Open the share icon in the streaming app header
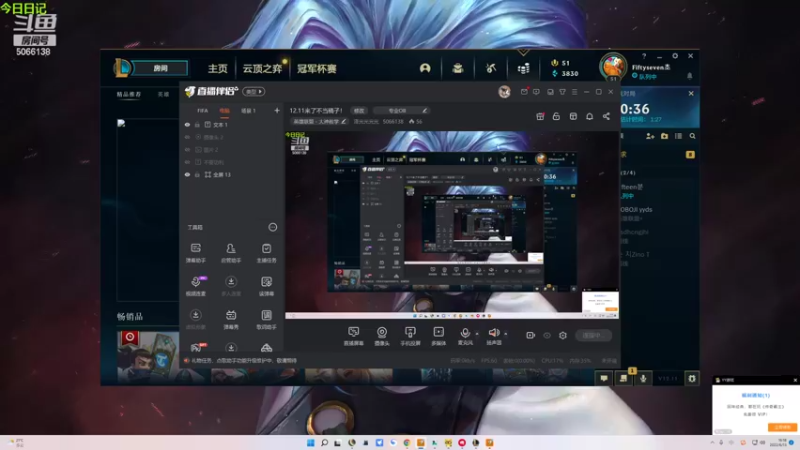The height and width of the screenshot is (450, 800). pyautogui.click(x=606, y=116)
